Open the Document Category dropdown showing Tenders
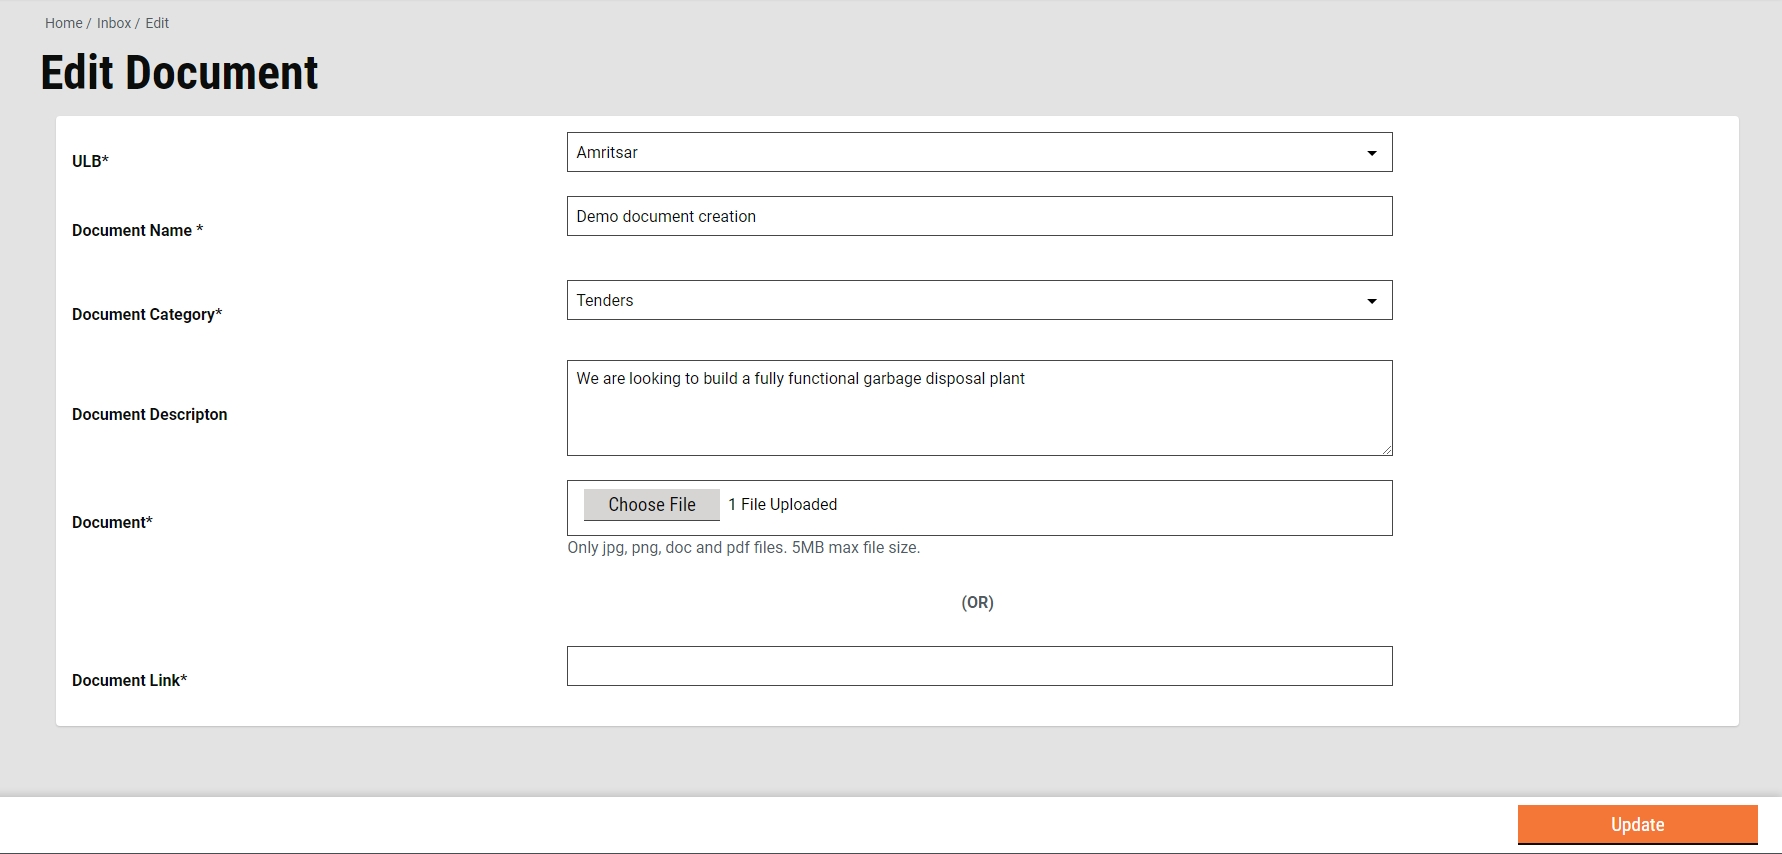The height and width of the screenshot is (854, 1782). pos(978,300)
